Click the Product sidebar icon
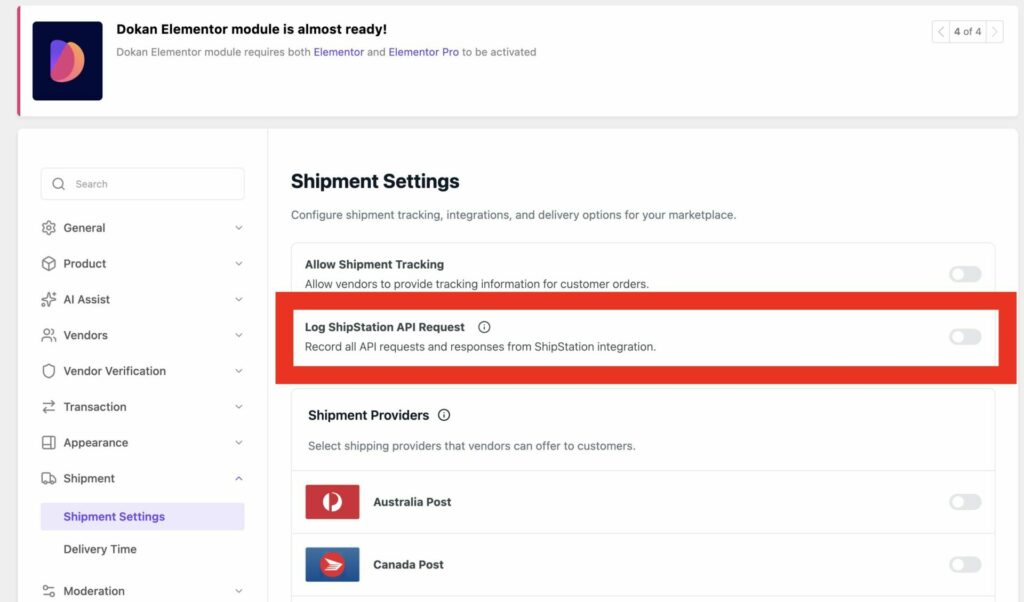 [48, 264]
